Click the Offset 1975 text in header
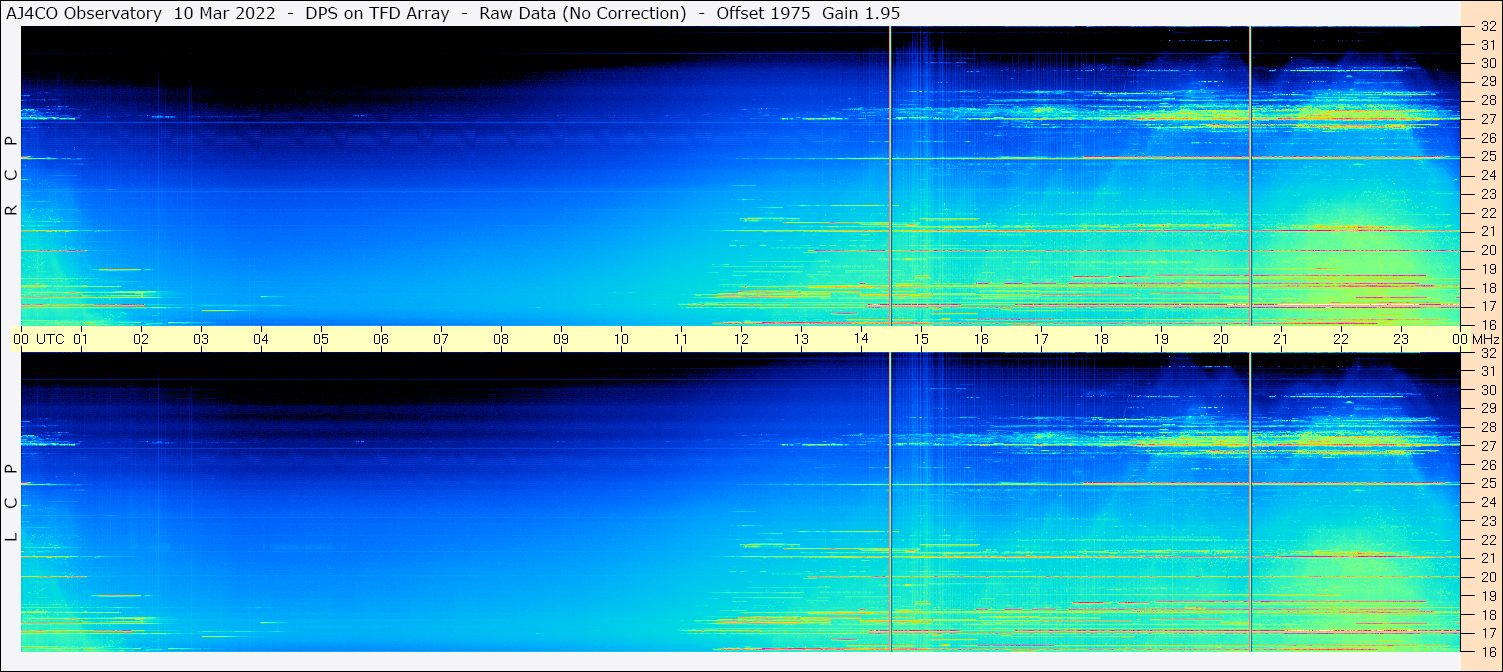The width and height of the screenshot is (1503, 672). [x=764, y=13]
